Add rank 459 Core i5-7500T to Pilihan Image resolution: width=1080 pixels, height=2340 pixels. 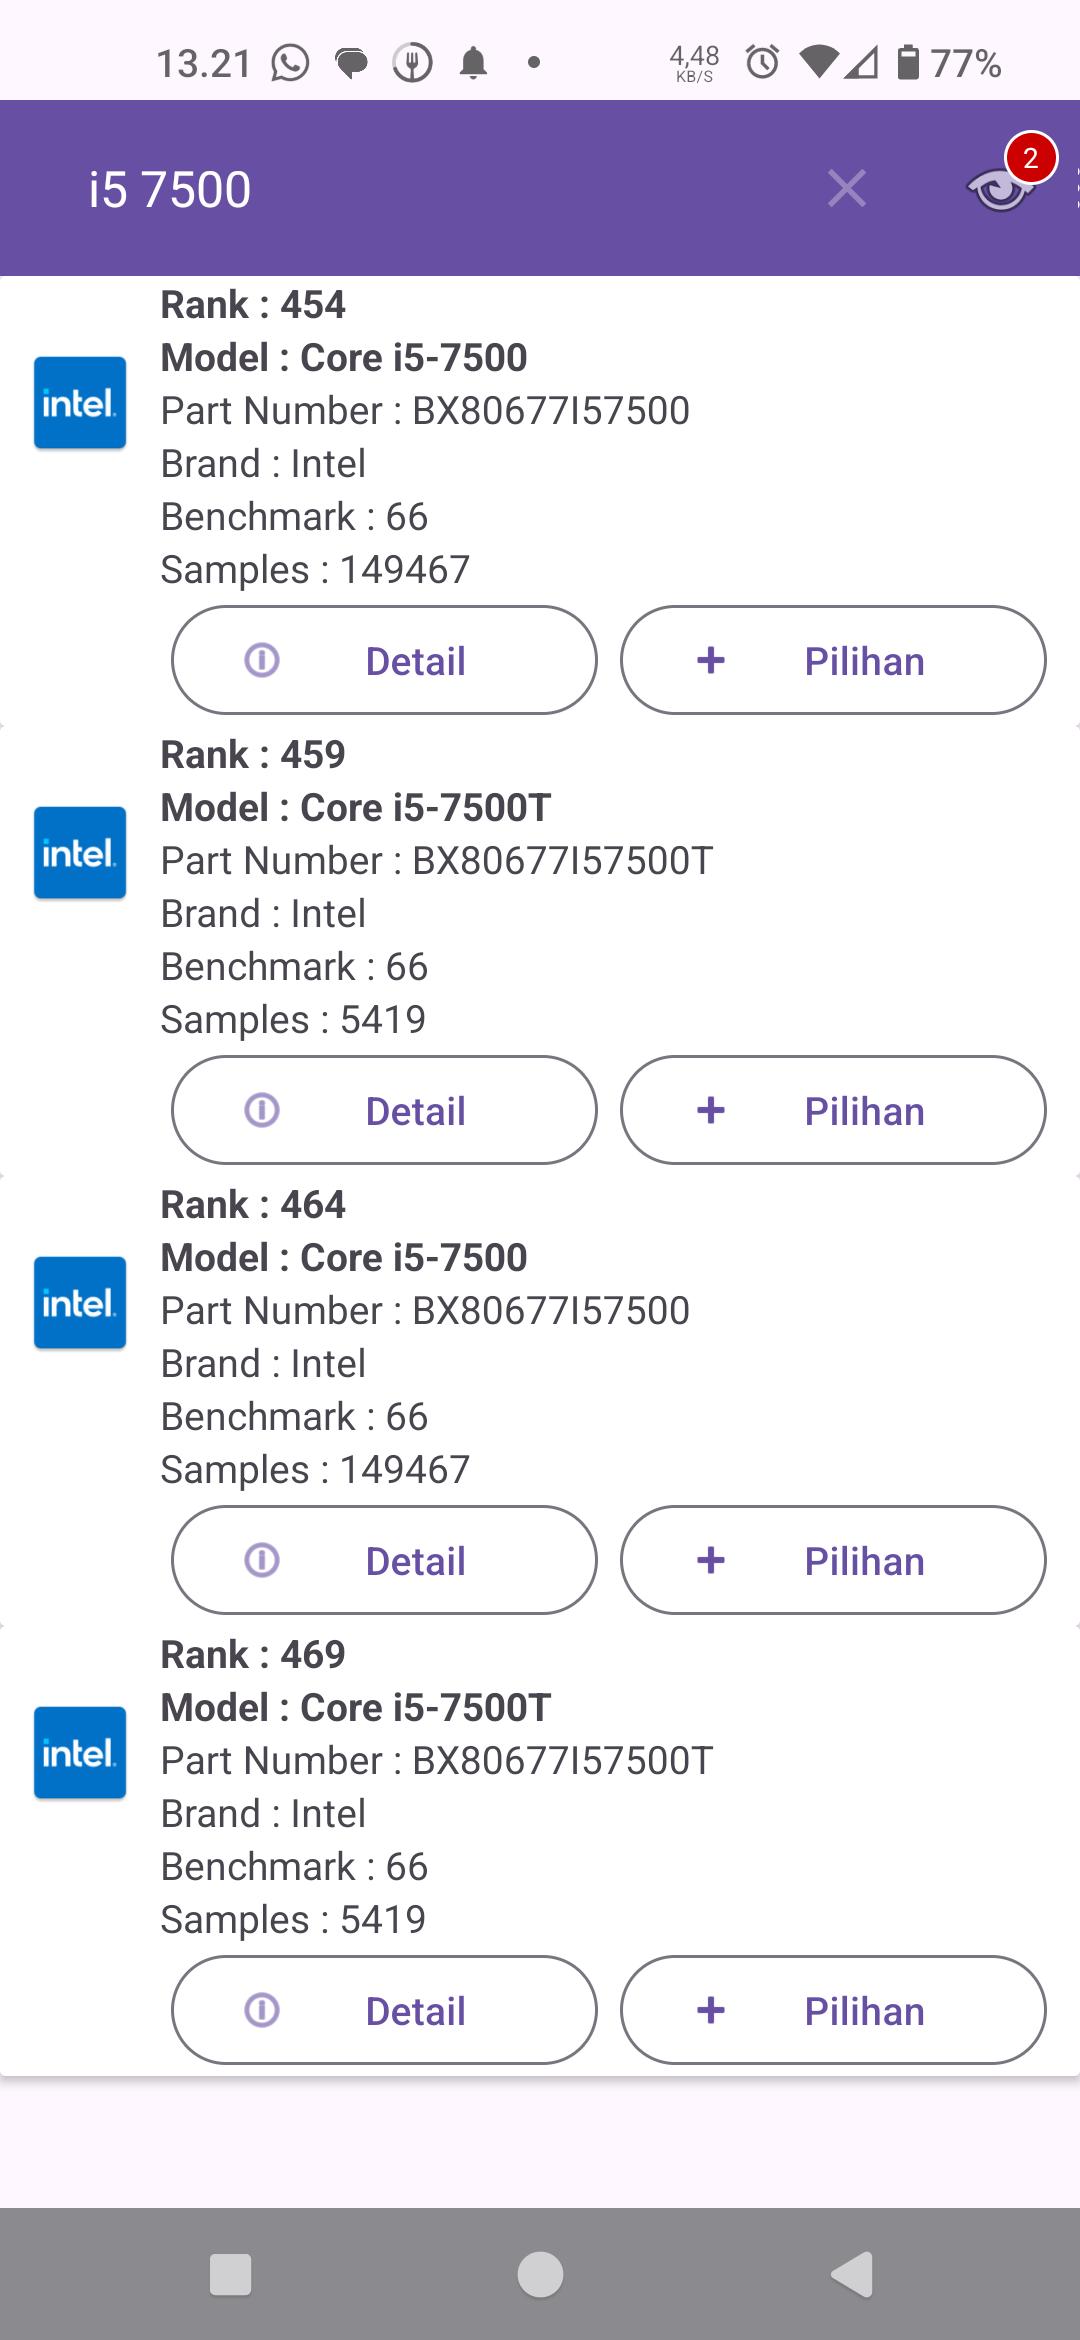tap(833, 1110)
